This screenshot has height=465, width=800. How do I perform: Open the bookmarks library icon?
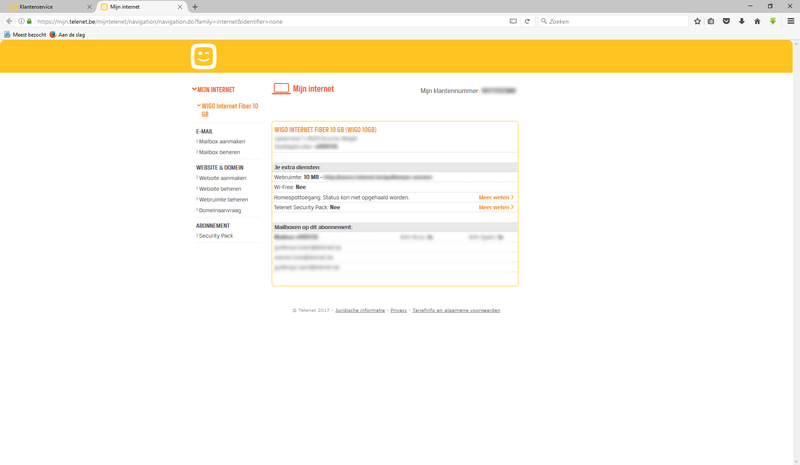[x=711, y=21]
